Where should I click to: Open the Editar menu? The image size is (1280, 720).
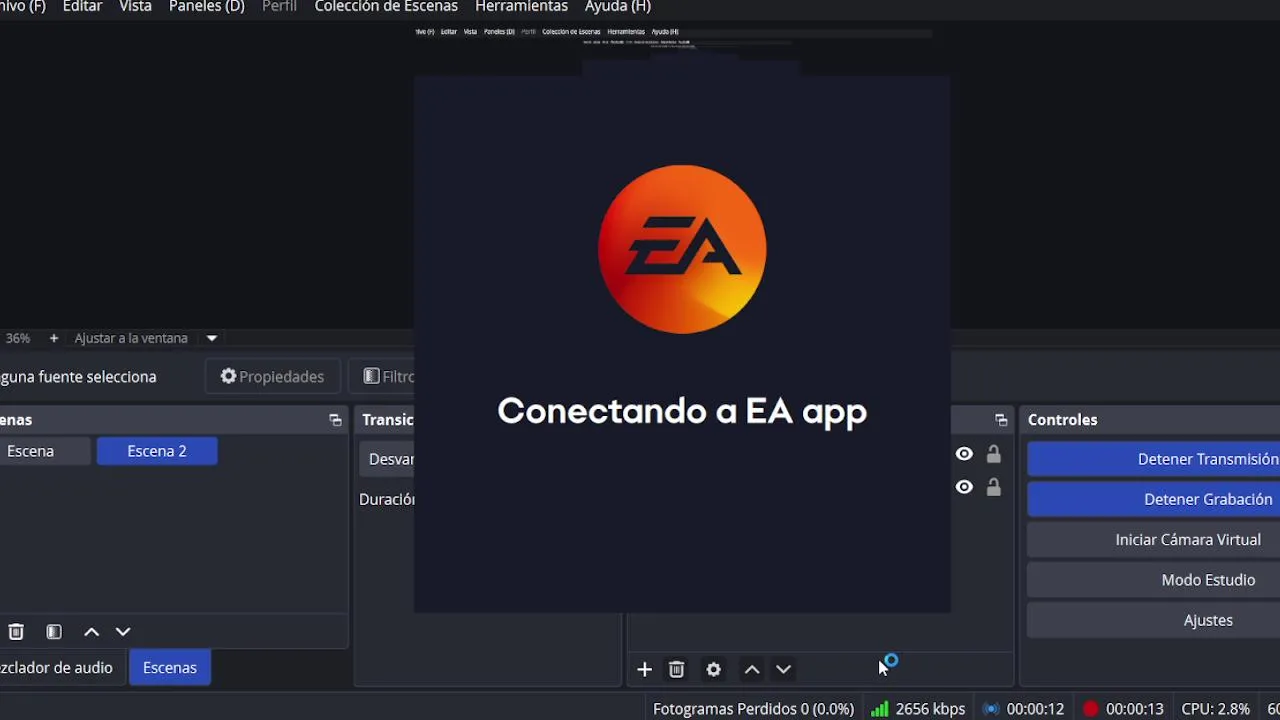point(82,7)
